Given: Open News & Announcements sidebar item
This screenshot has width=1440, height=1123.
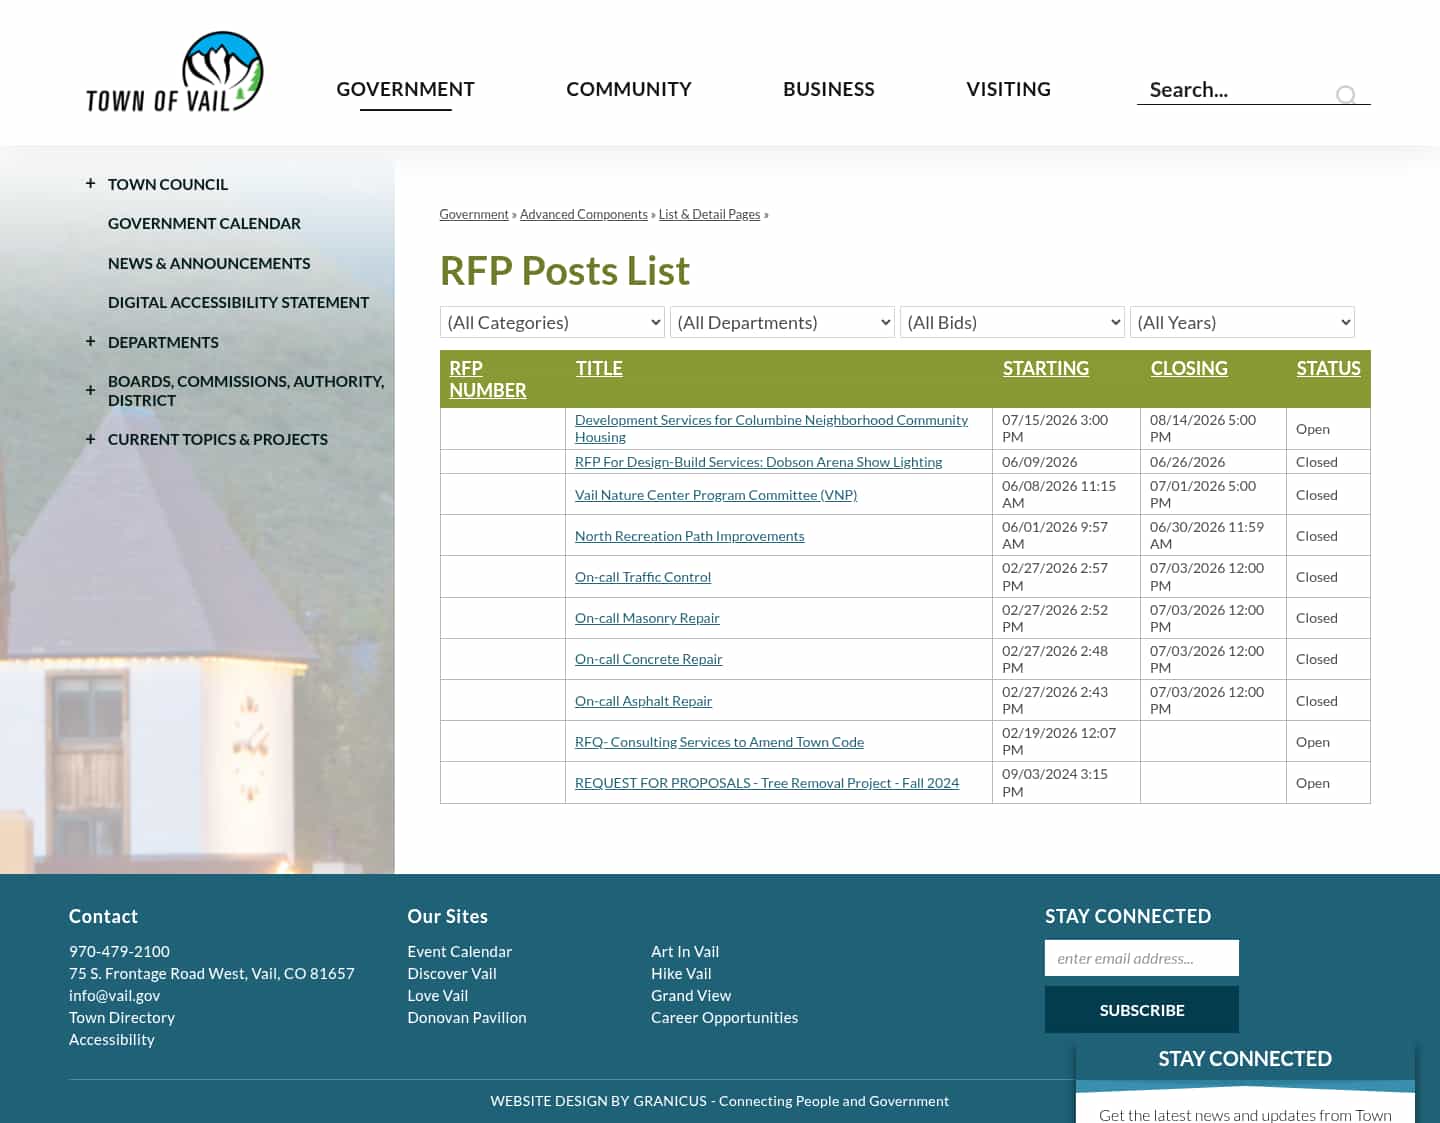Looking at the screenshot, I should point(209,263).
